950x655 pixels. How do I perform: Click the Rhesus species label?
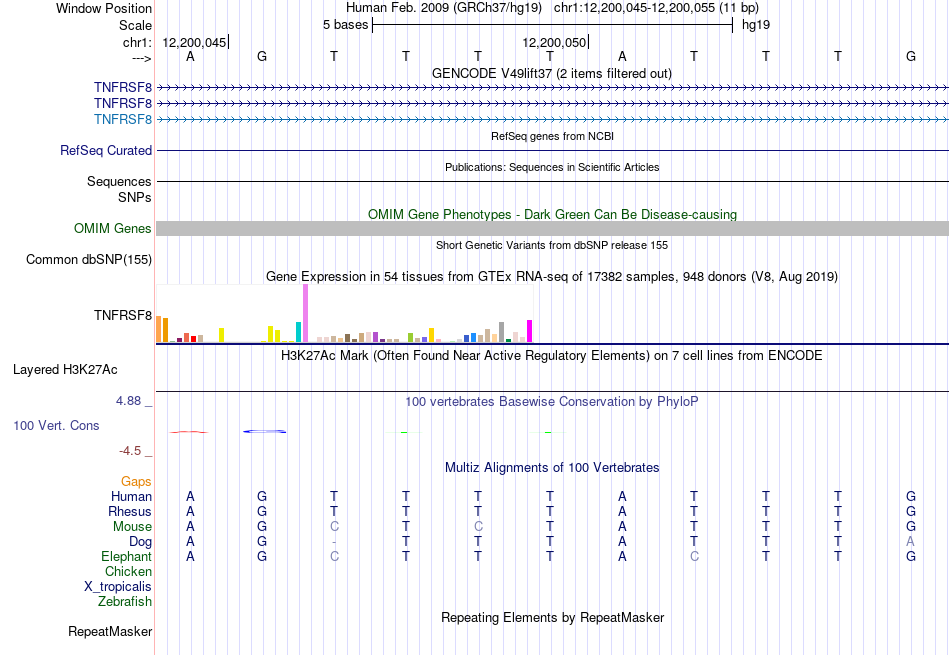(130, 511)
